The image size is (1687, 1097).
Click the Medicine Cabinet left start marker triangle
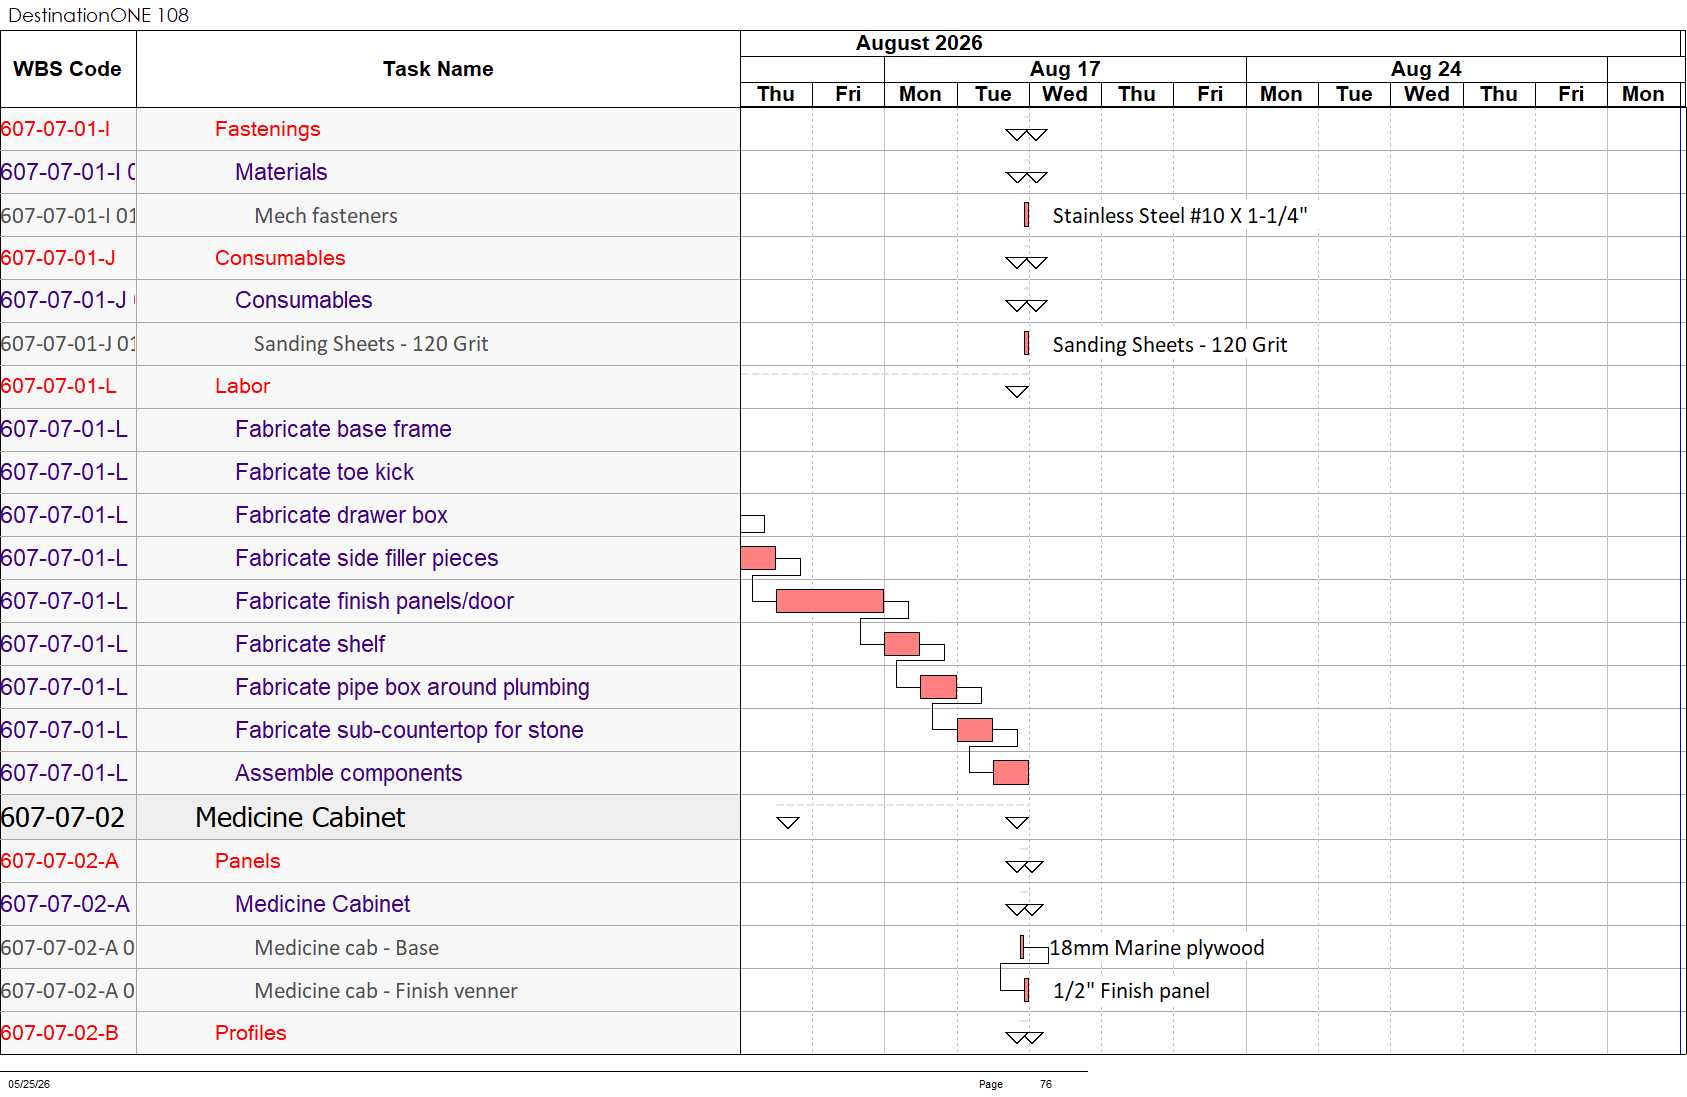(788, 822)
